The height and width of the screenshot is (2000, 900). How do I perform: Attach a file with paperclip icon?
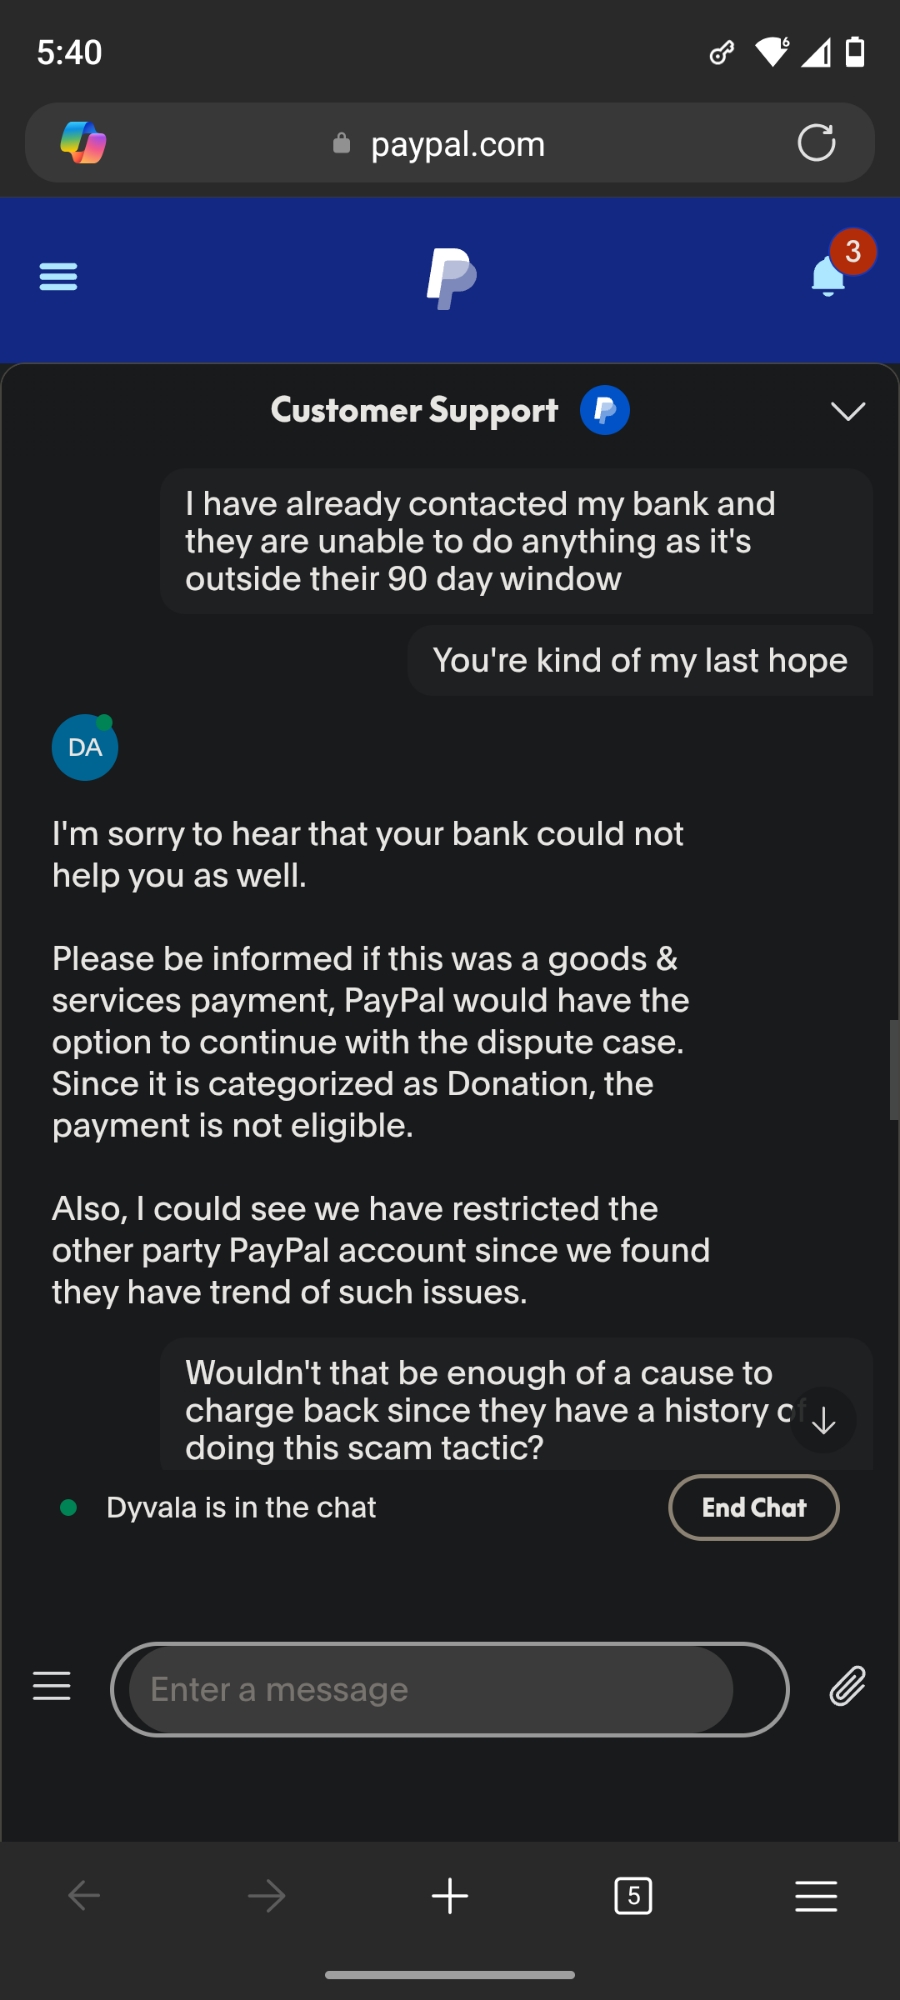coord(847,1687)
